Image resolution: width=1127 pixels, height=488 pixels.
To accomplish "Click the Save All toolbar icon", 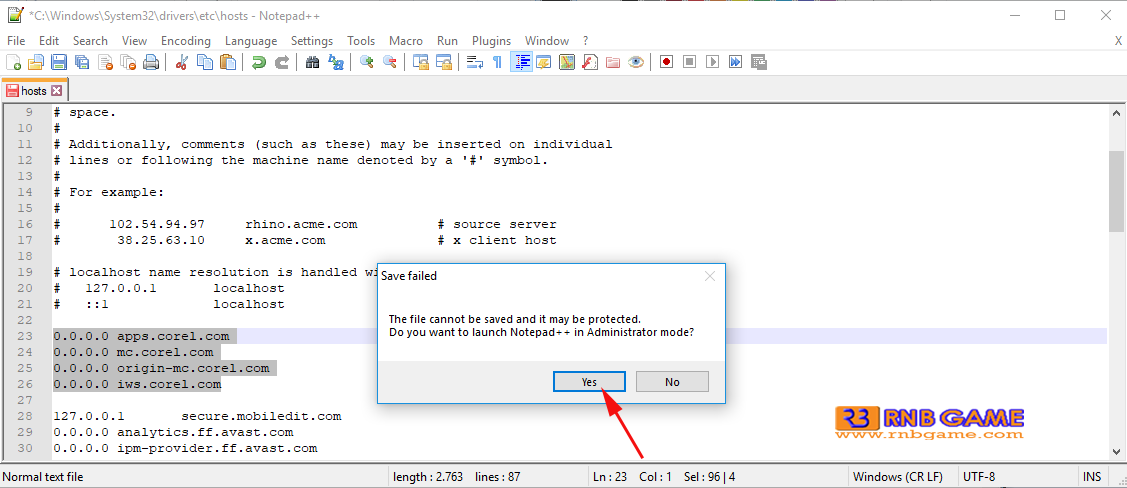I will pos(82,63).
